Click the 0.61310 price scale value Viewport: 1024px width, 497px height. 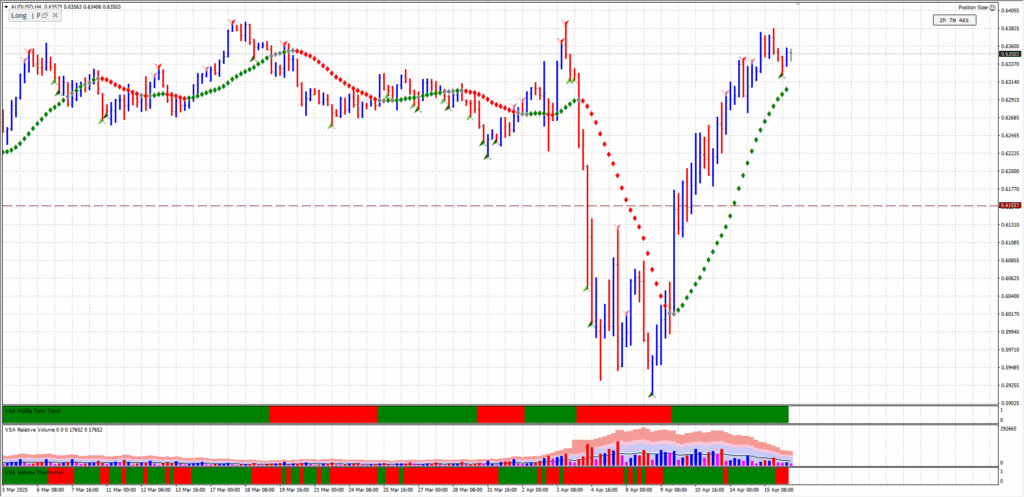point(1010,225)
